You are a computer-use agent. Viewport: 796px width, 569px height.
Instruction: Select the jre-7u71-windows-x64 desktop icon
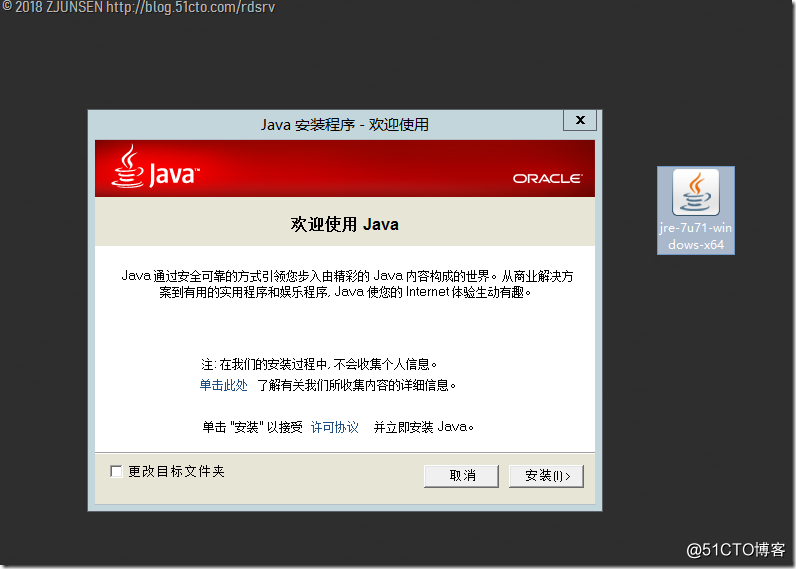pyautogui.click(x=695, y=210)
